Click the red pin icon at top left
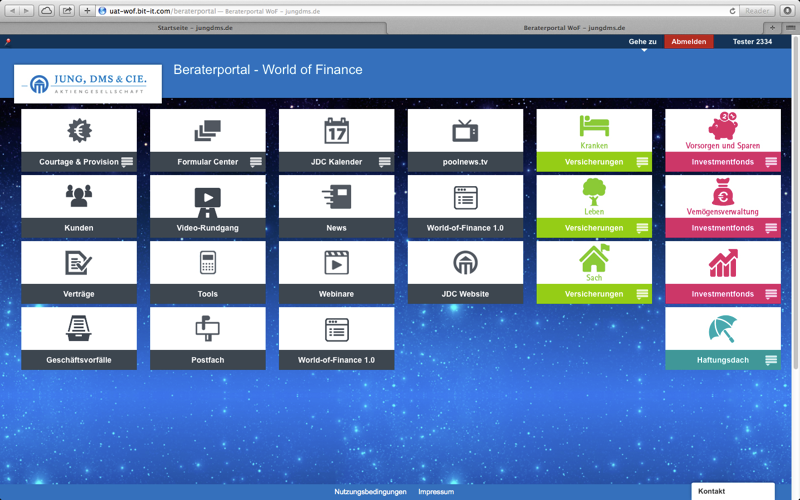Image resolution: width=800 pixels, height=500 pixels. [x=8, y=42]
